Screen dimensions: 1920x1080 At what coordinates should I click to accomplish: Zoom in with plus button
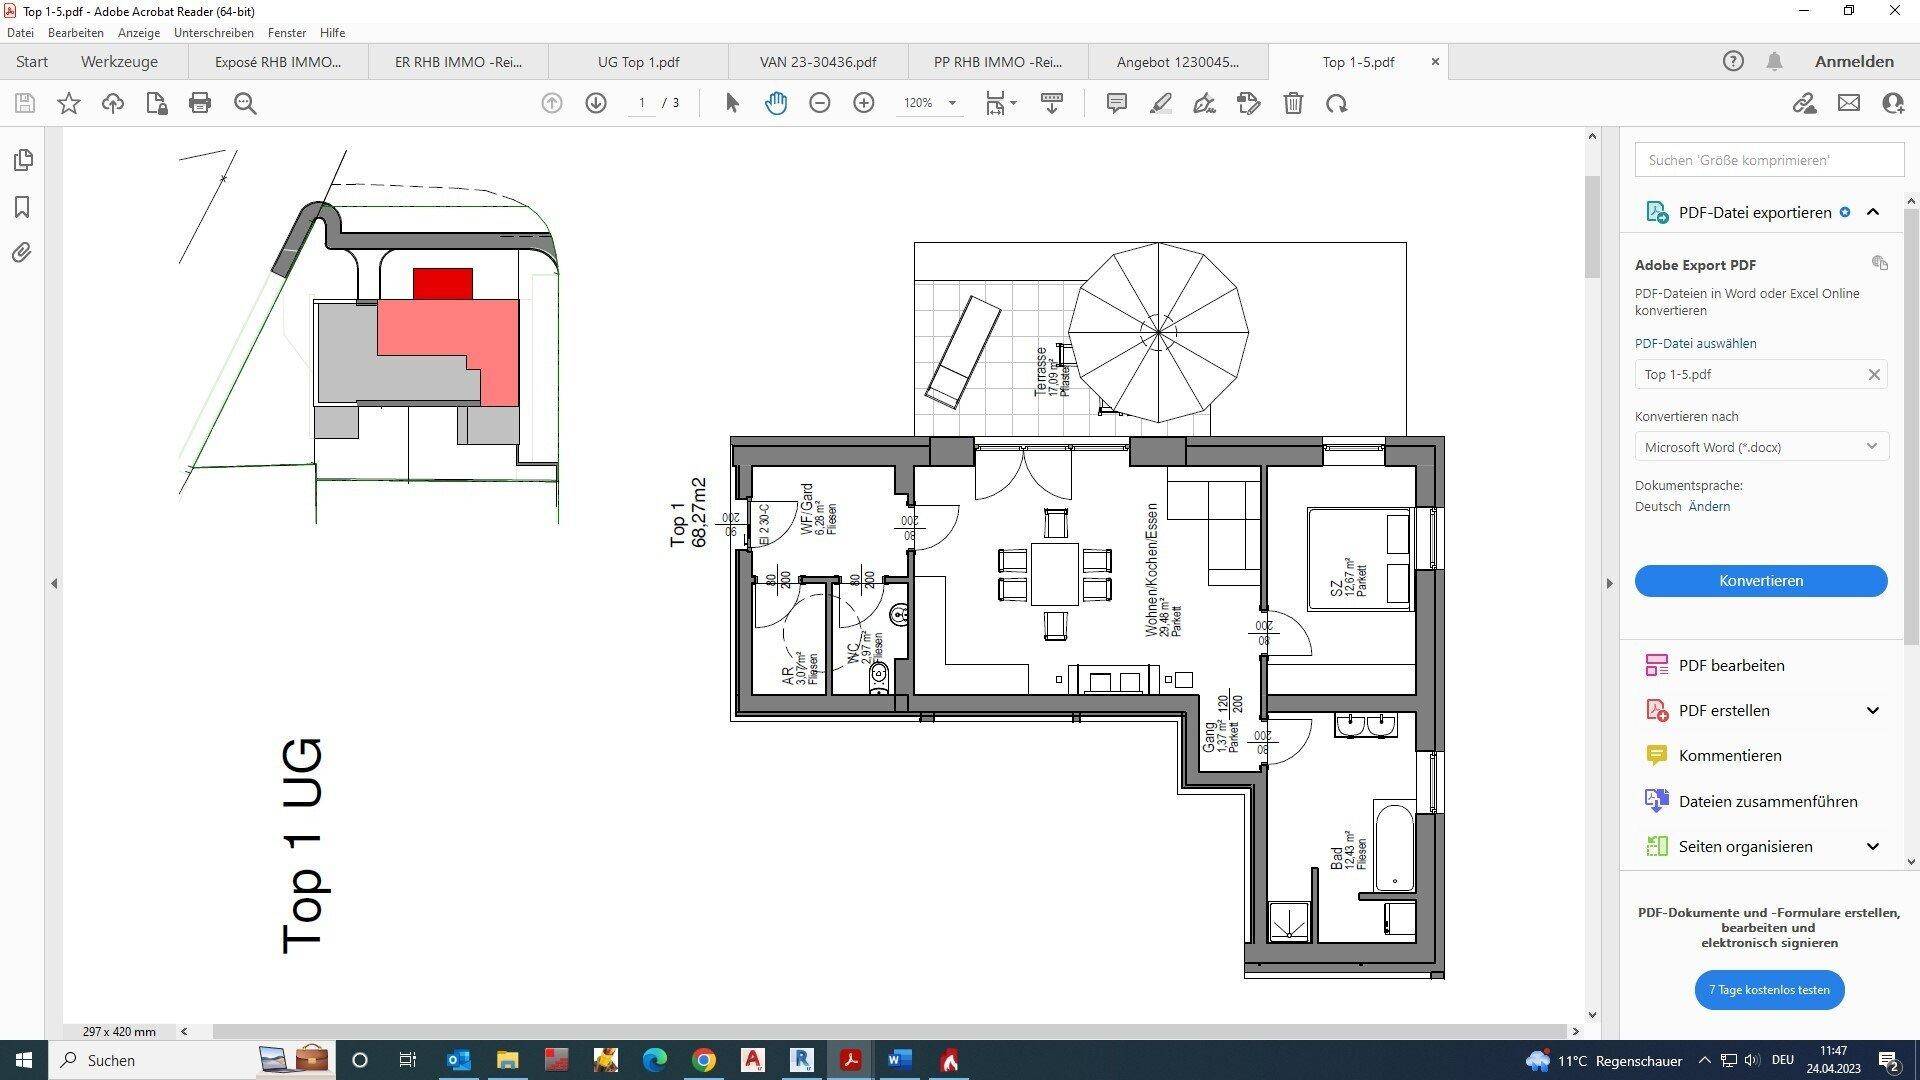tap(864, 103)
